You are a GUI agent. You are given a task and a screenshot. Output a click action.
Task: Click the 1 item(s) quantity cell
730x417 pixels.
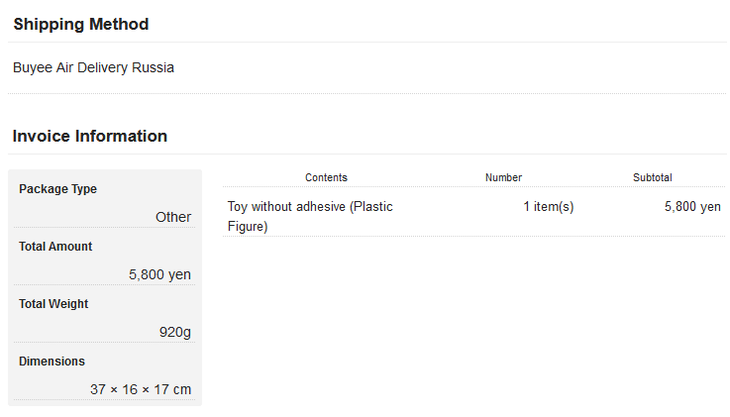(x=548, y=207)
